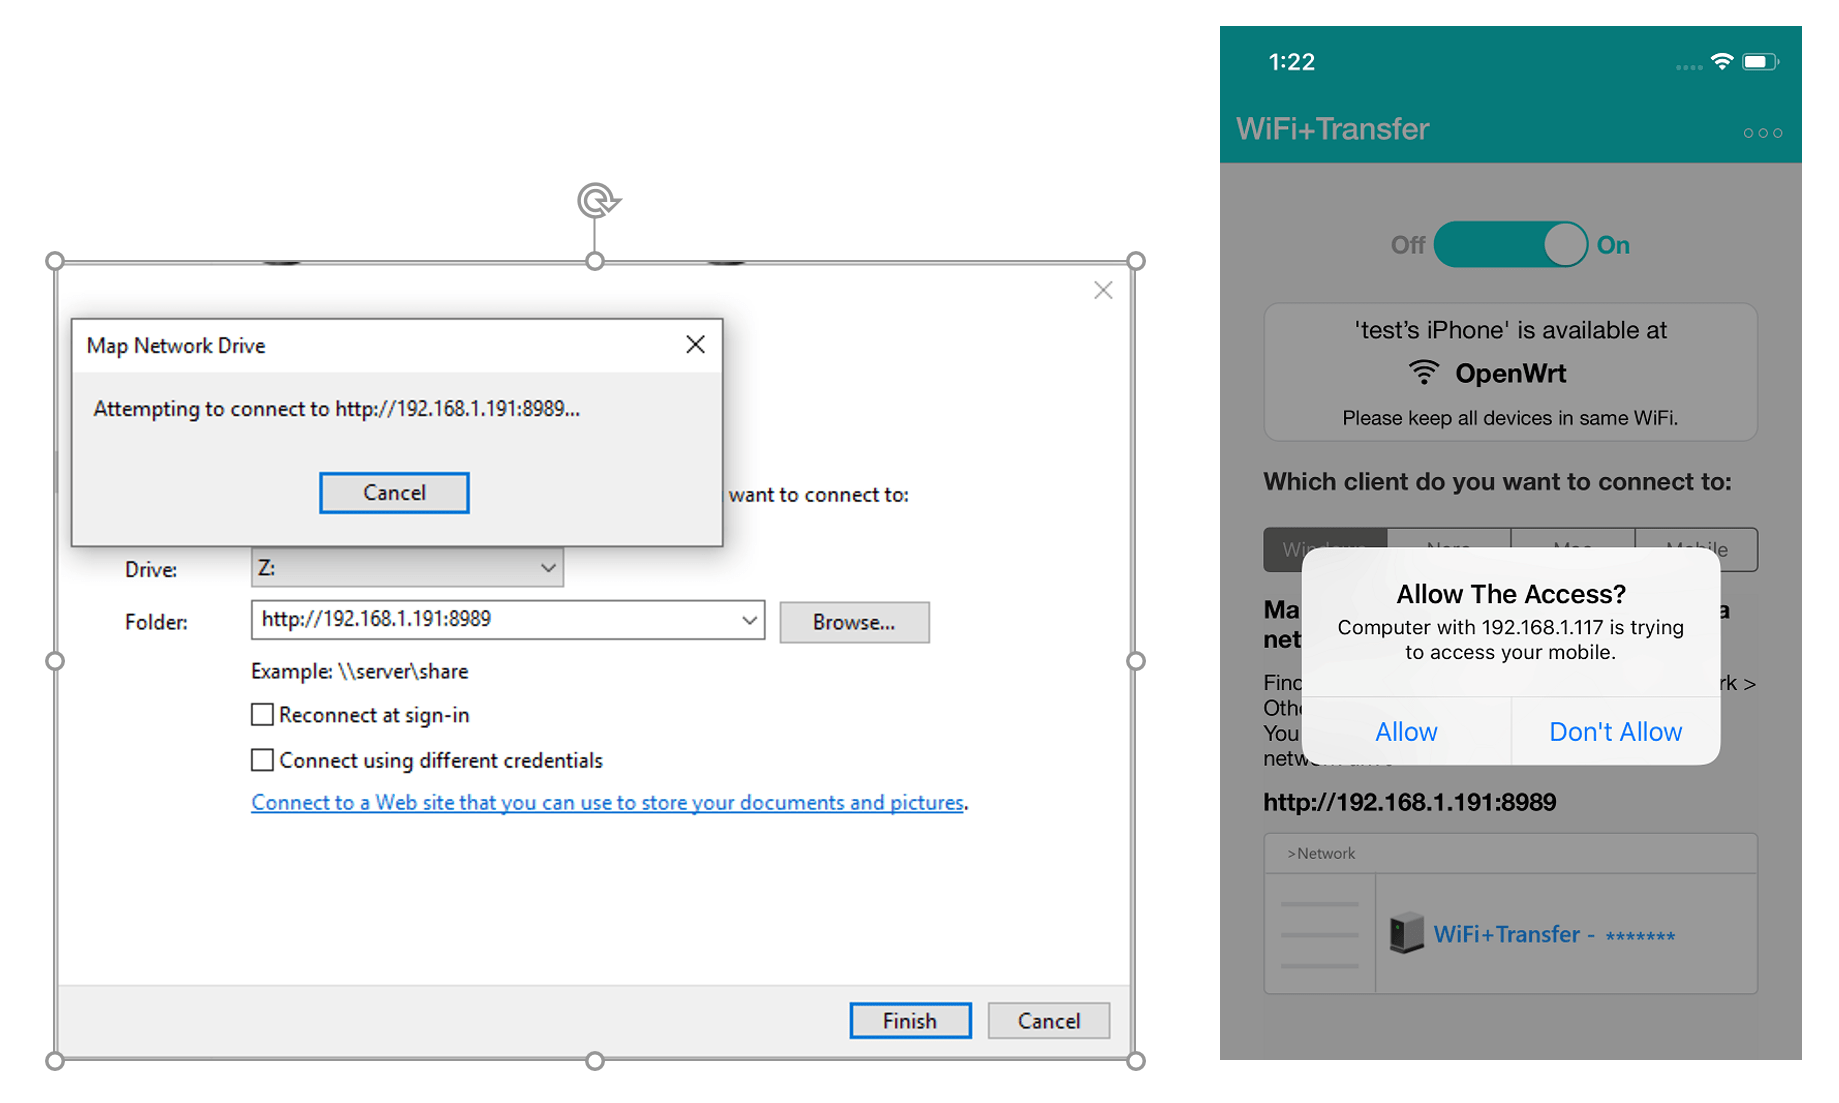The height and width of the screenshot is (1103, 1839).
Task: Open the Connect to a Web site link
Action: 607,803
